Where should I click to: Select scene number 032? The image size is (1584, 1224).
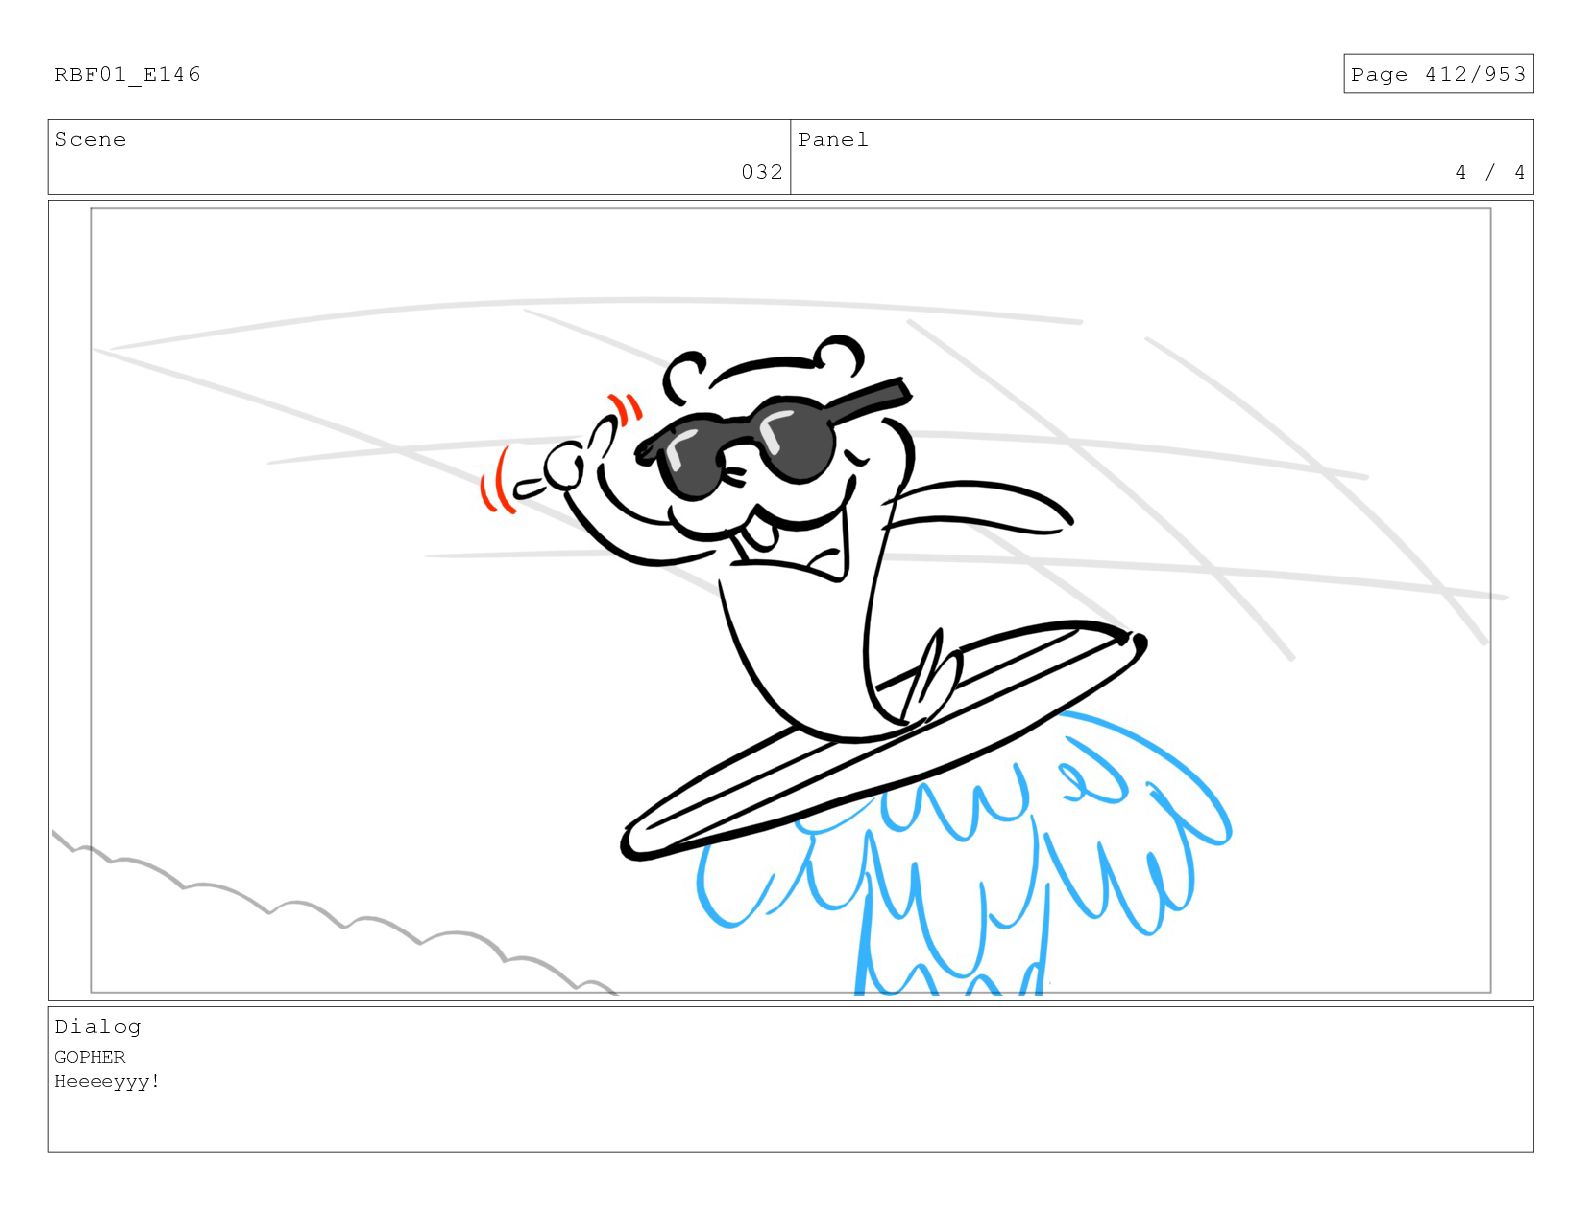point(762,172)
